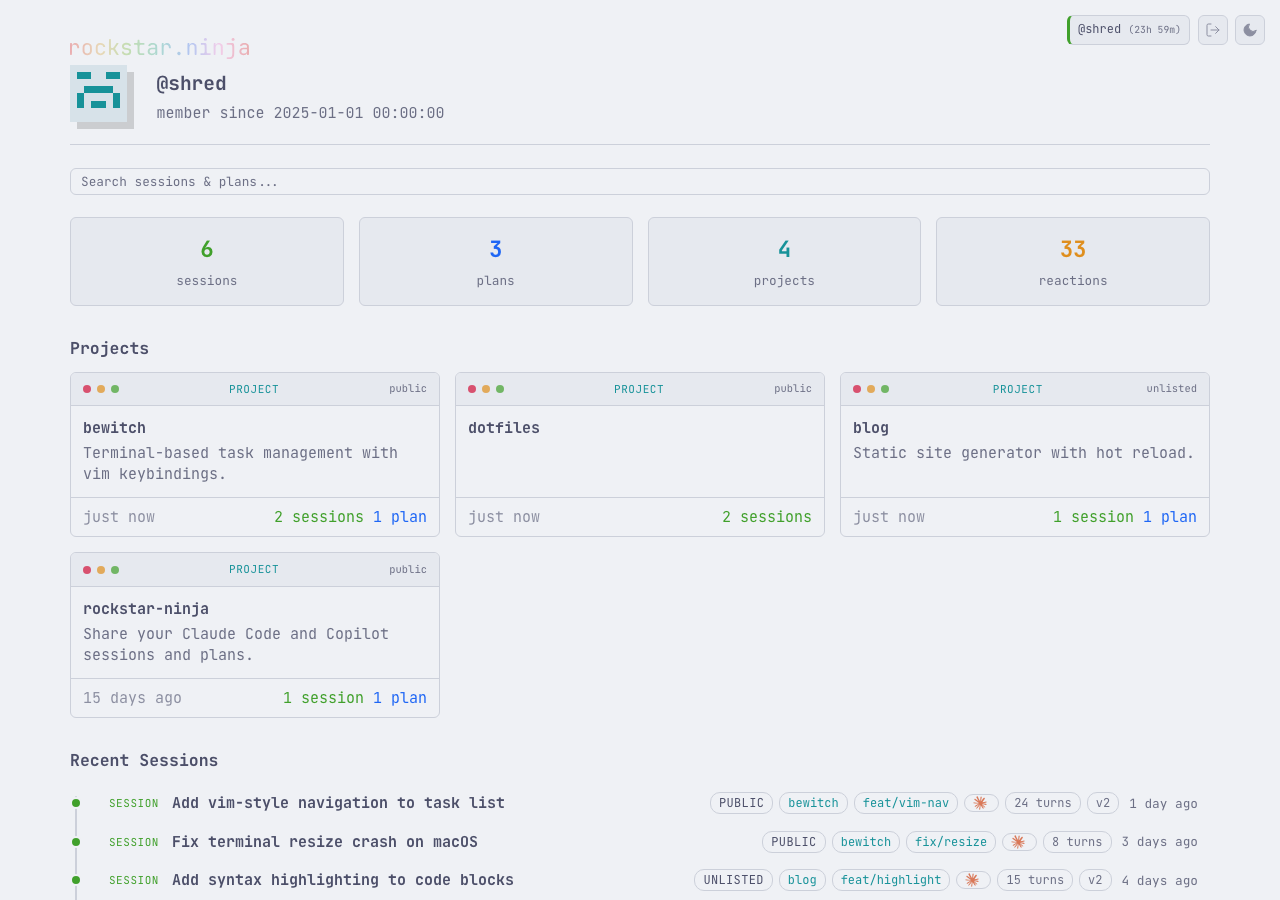Select the feat/vim-nav branch badge
The image size is (1280, 900).
[x=905, y=803]
